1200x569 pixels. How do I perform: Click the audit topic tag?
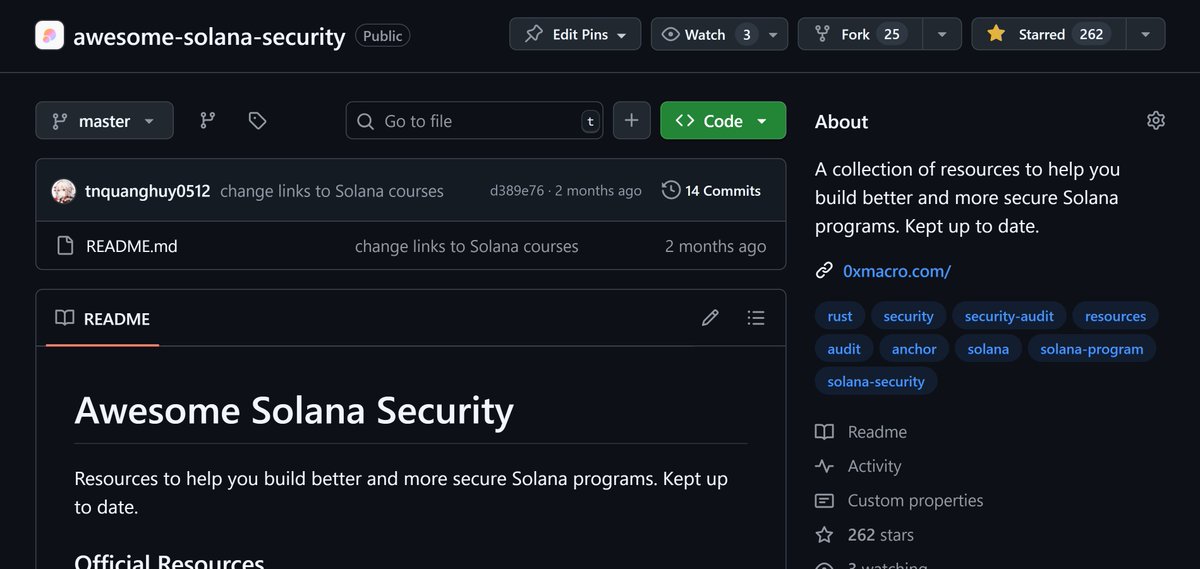tap(844, 349)
